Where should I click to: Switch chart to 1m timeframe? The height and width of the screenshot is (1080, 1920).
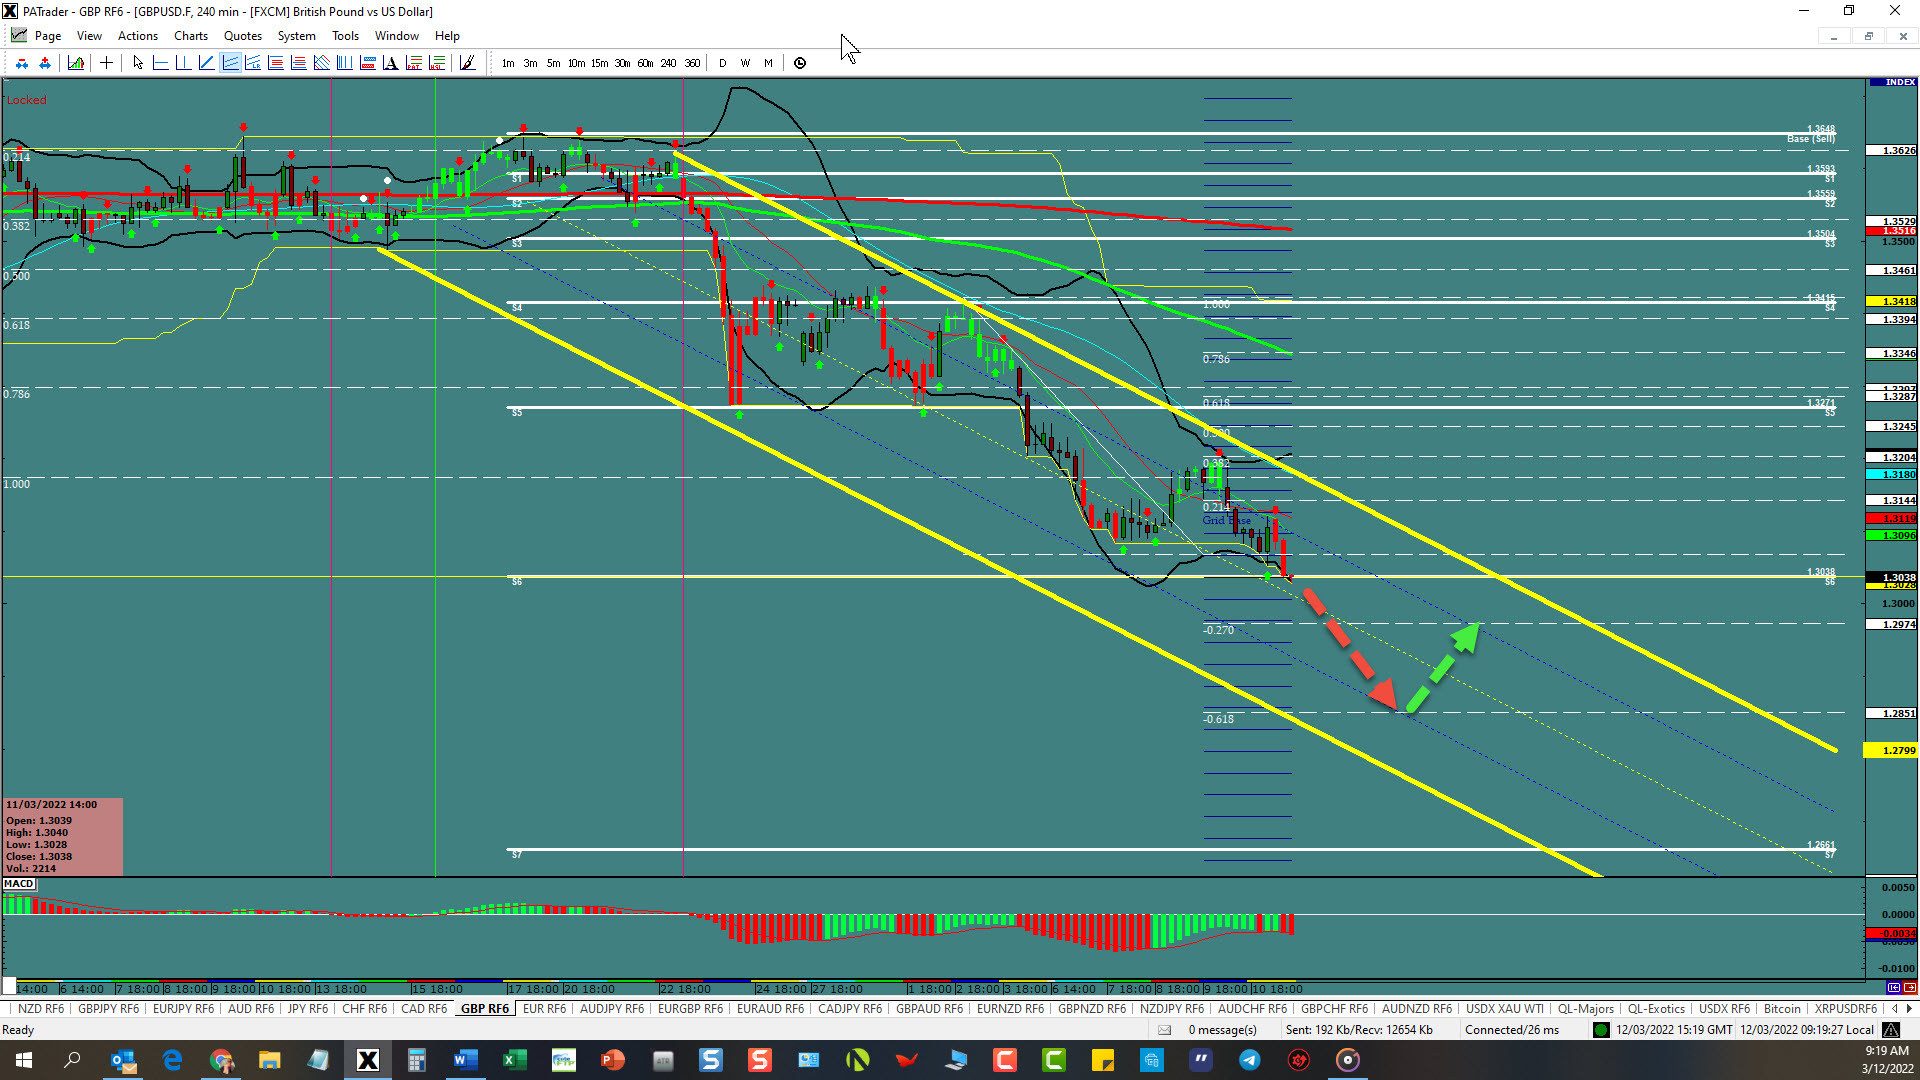(x=508, y=63)
